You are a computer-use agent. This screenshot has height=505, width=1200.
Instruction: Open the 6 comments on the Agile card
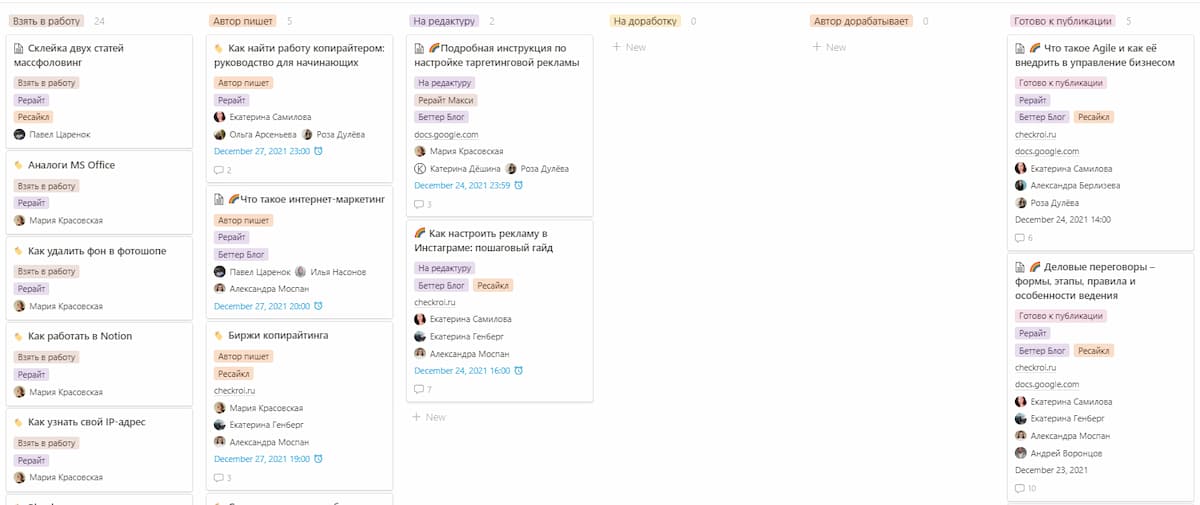coord(1023,238)
